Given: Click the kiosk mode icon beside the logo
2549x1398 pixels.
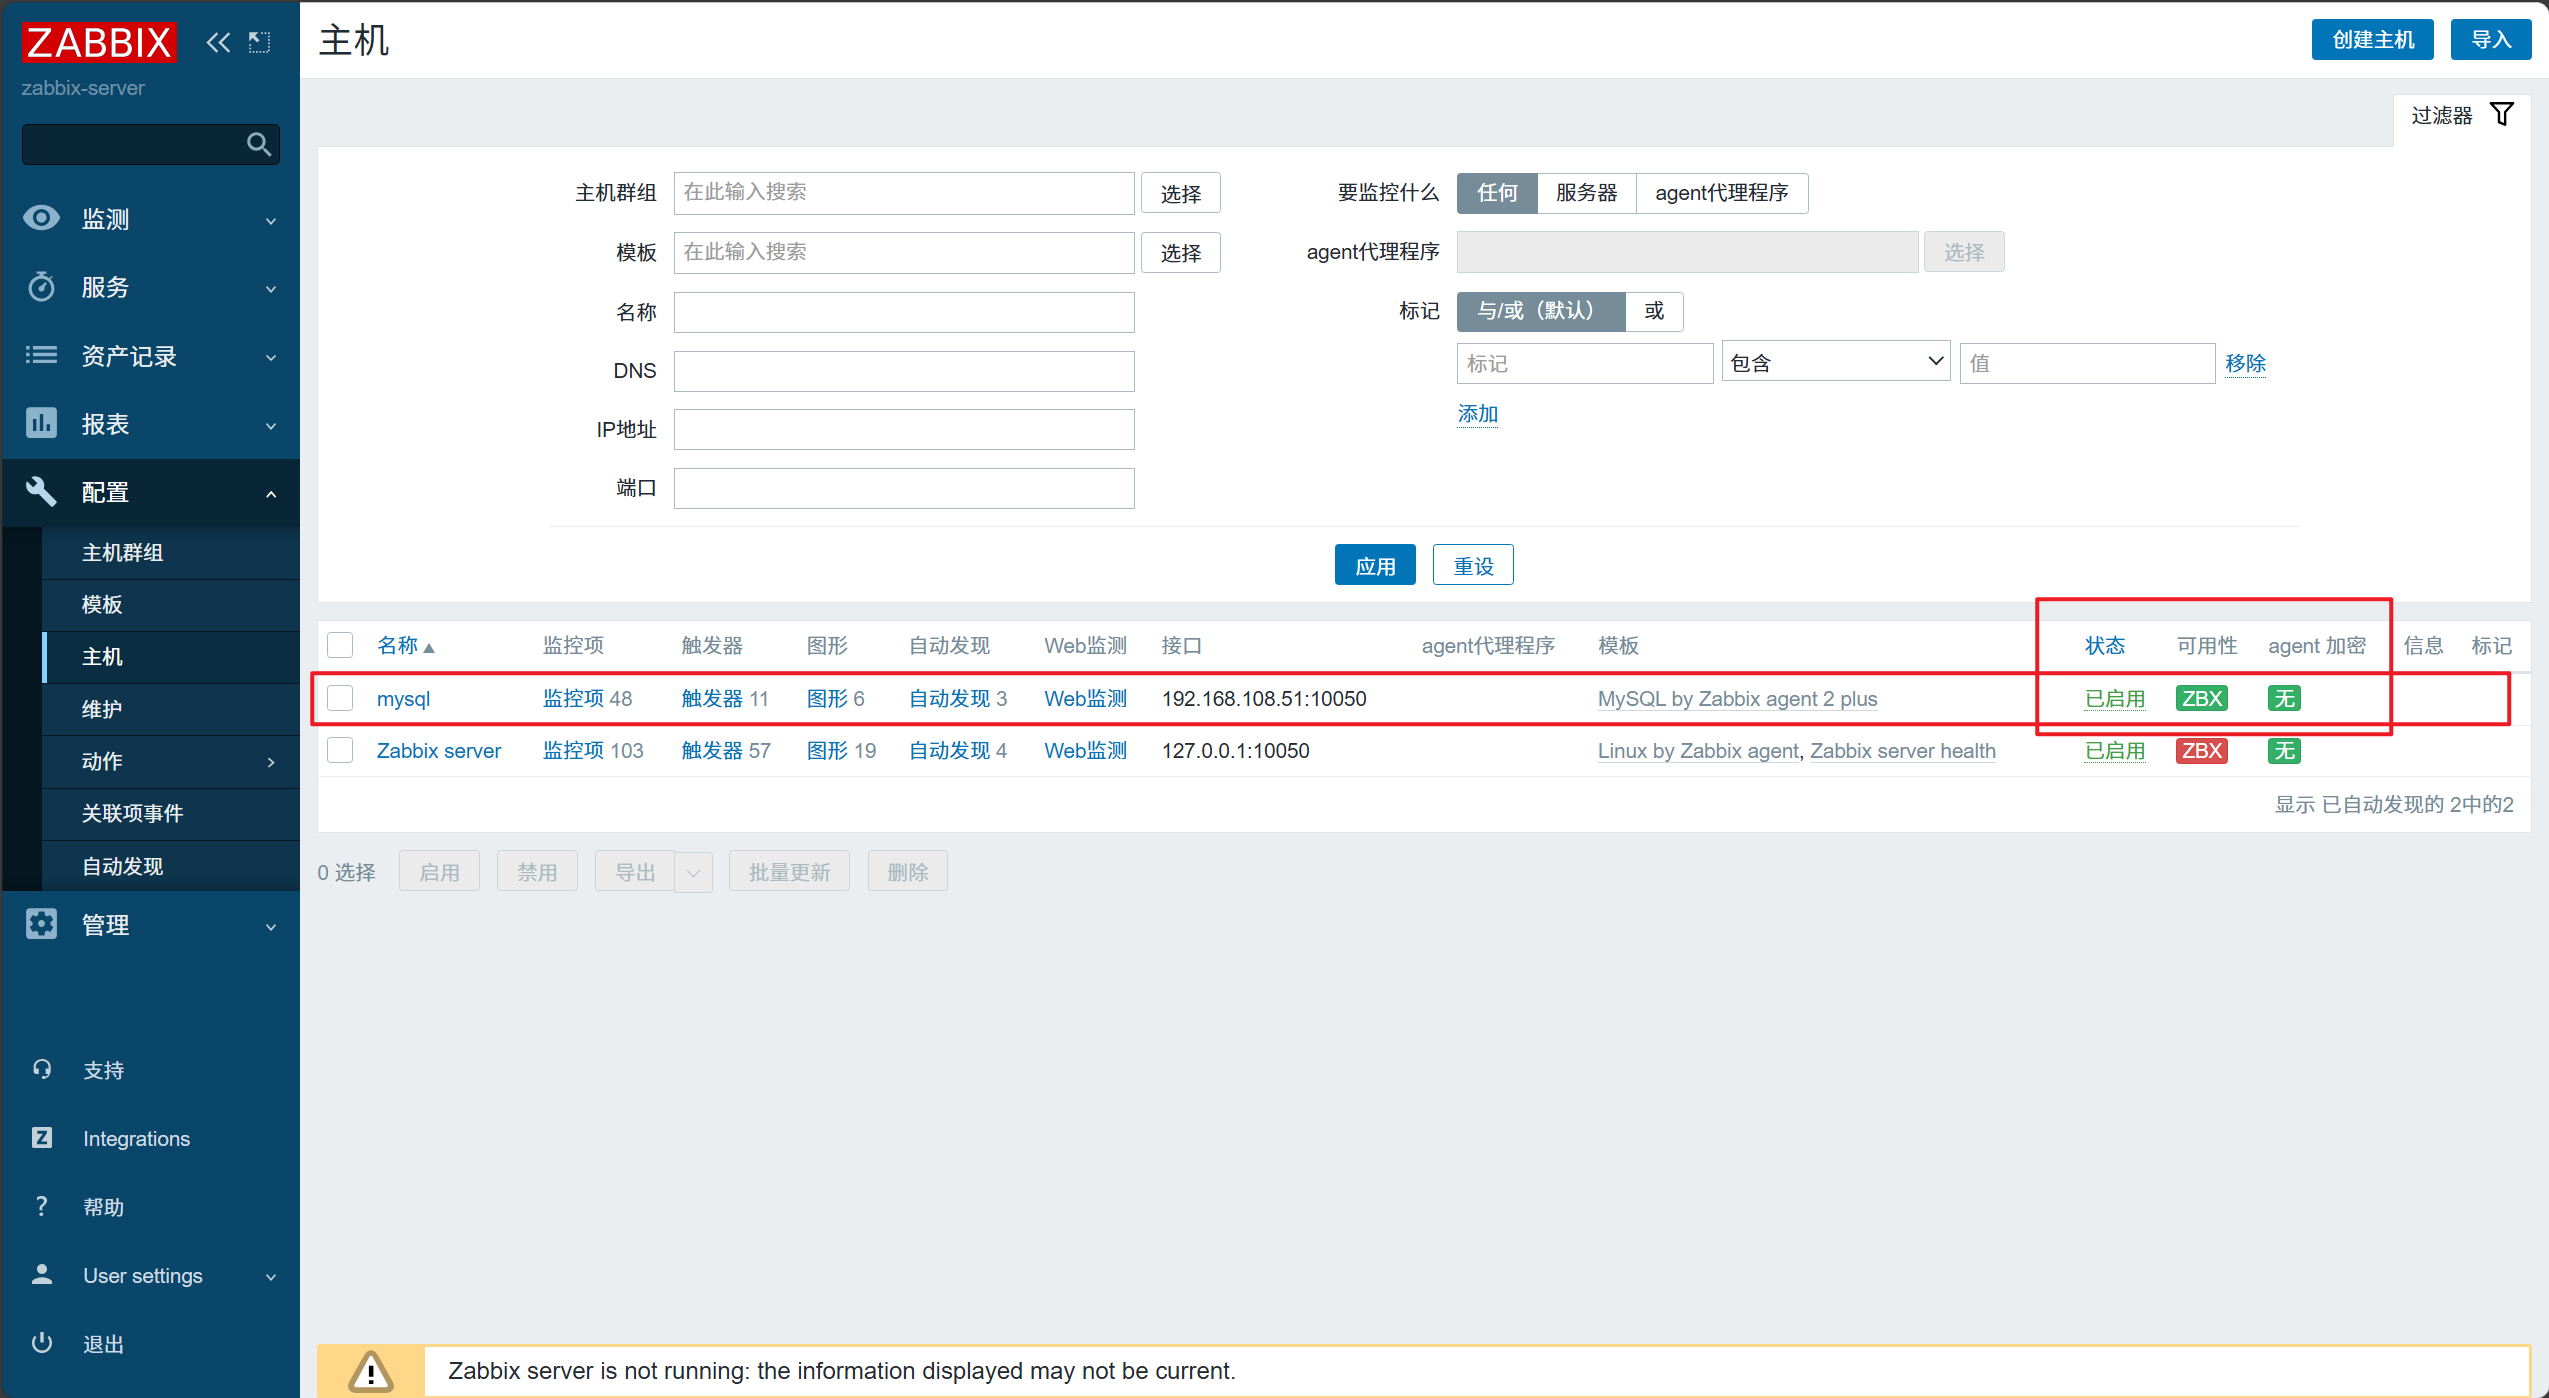Looking at the screenshot, I should pos(260,42).
